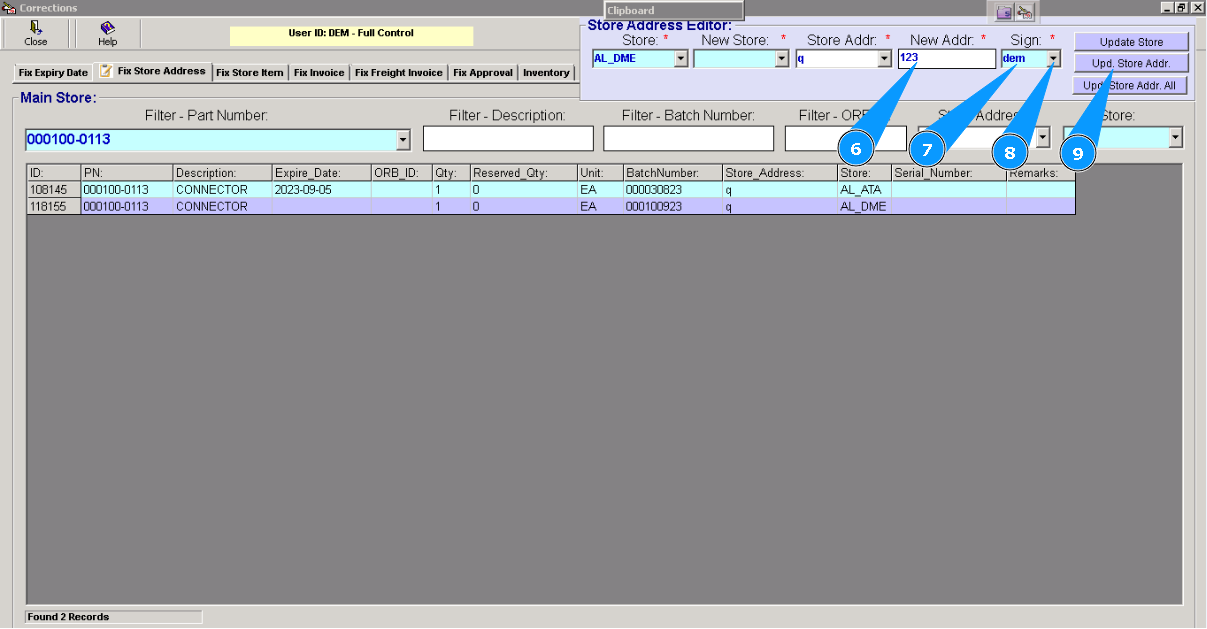Switch to the Fix Expiry Date tab

pyautogui.click(x=53, y=73)
